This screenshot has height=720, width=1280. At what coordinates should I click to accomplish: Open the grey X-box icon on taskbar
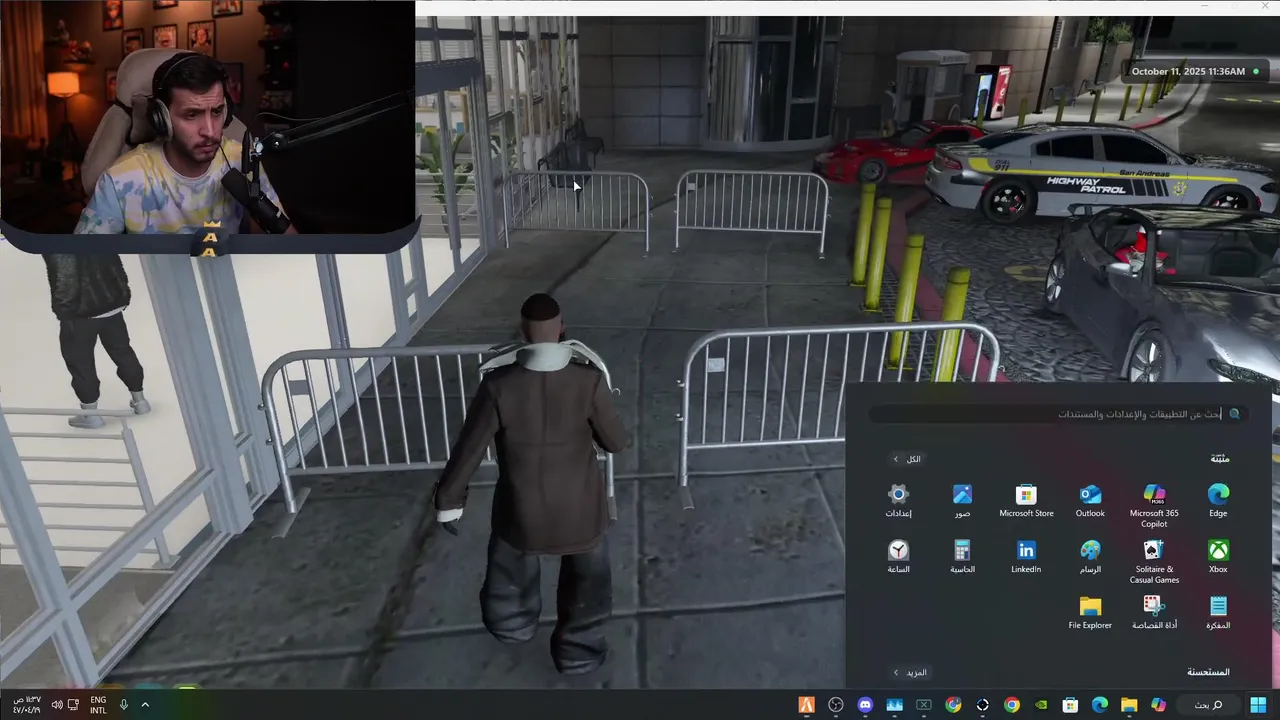coord(924,705)
